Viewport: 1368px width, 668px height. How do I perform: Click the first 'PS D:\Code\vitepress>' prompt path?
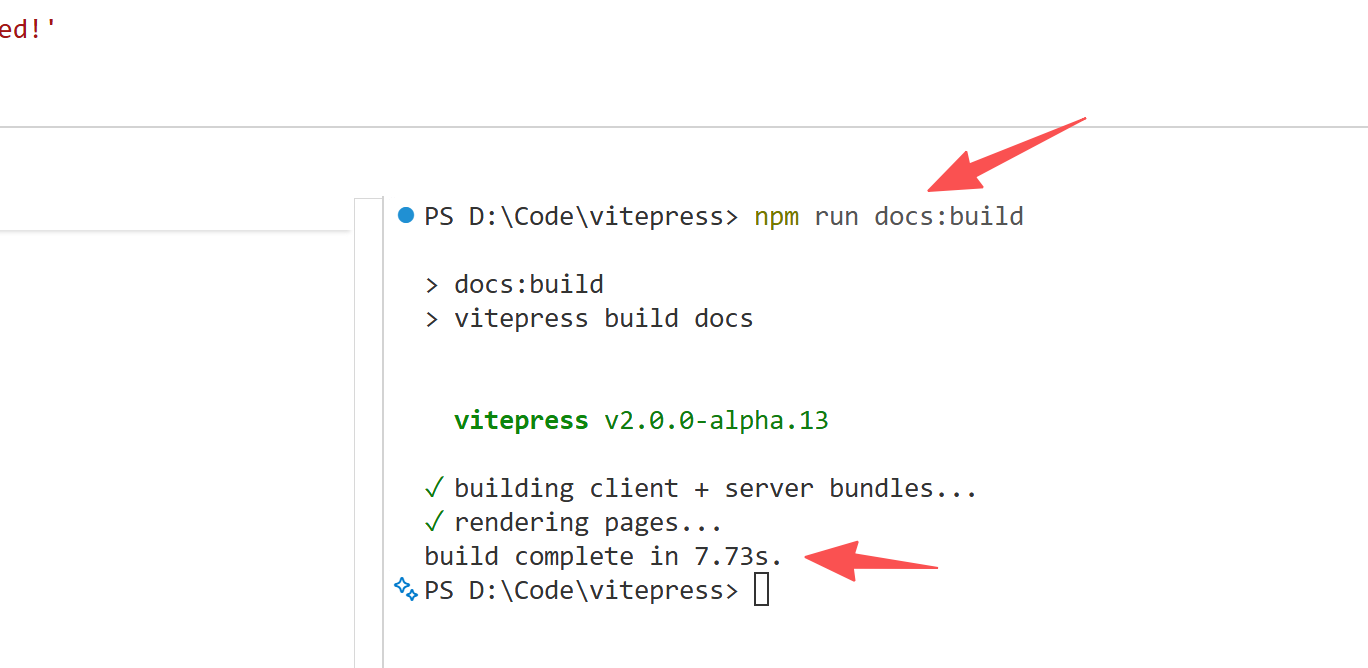[580, 216]
